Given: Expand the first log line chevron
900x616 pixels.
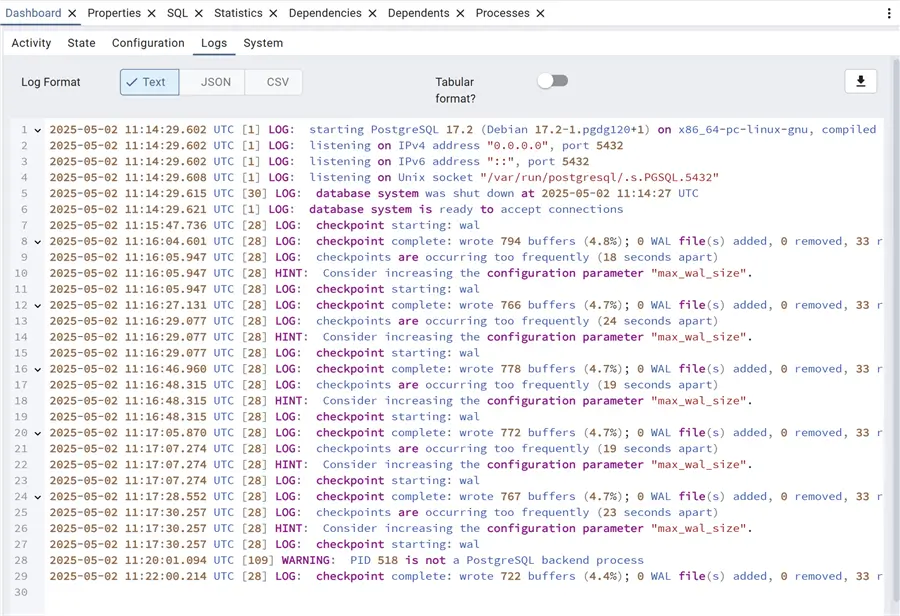Looking at the screenshot, I should [36, 129].
